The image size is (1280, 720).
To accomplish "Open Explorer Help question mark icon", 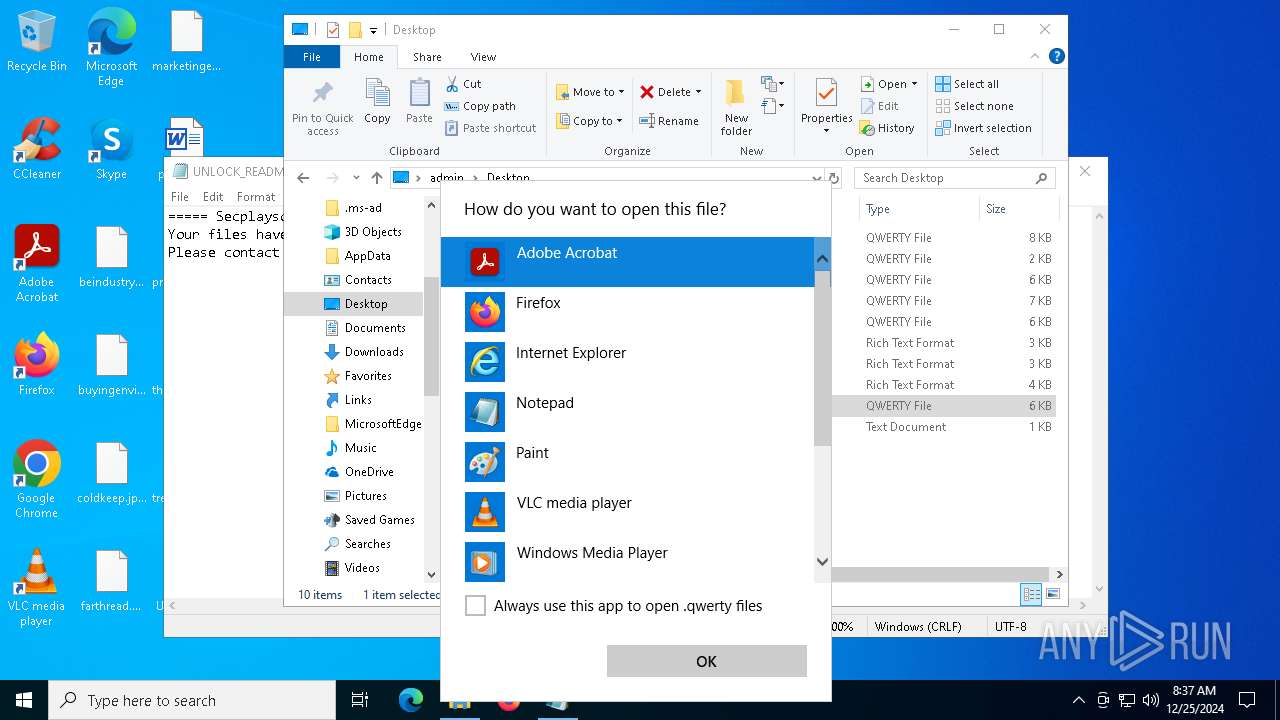I will tap(1057, 57).
